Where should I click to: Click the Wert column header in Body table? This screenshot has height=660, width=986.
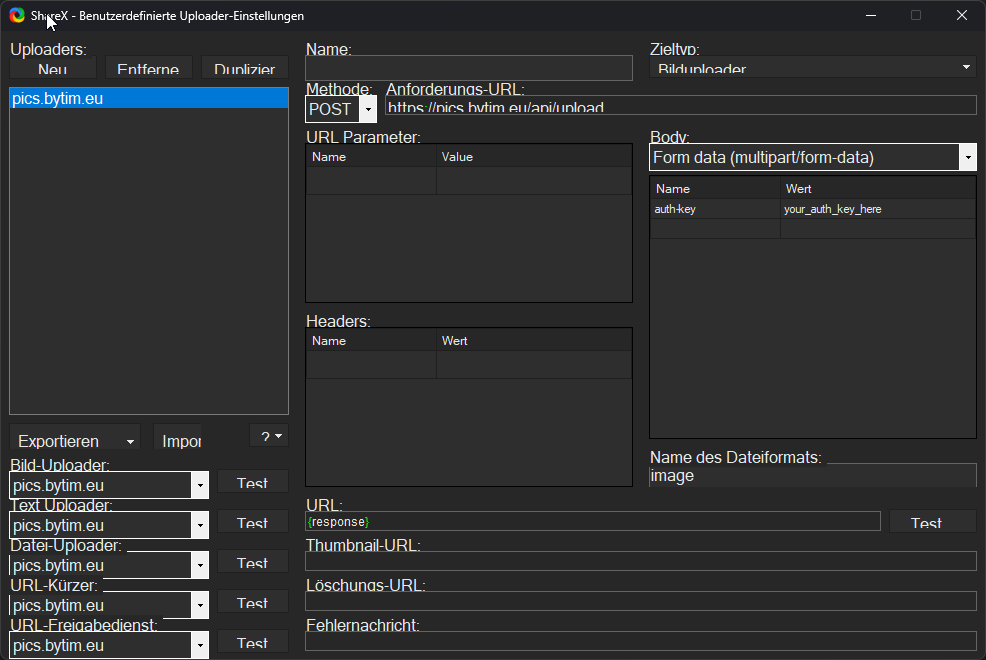coord(878,189)
